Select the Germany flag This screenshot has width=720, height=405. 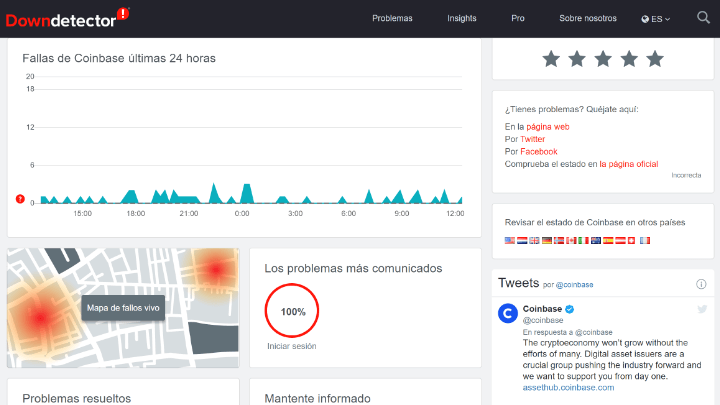point(547,240)
